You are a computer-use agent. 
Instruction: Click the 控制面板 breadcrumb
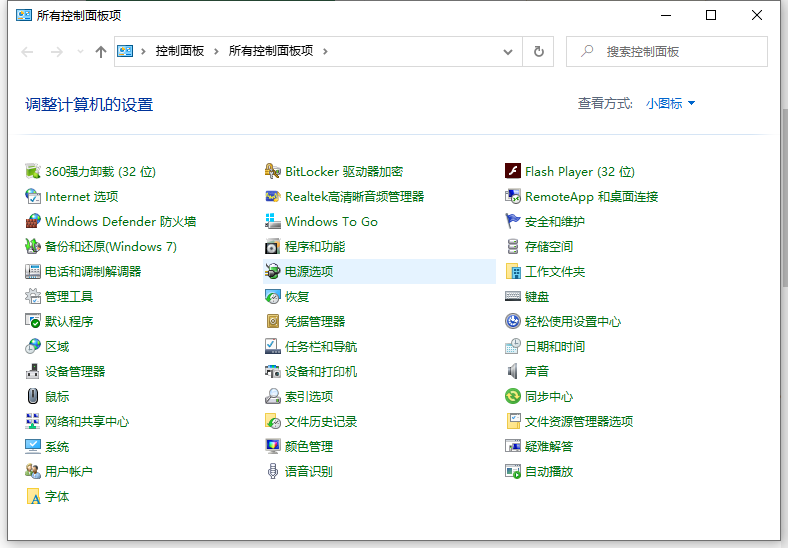pyautogui.click(x=180, y=51)
